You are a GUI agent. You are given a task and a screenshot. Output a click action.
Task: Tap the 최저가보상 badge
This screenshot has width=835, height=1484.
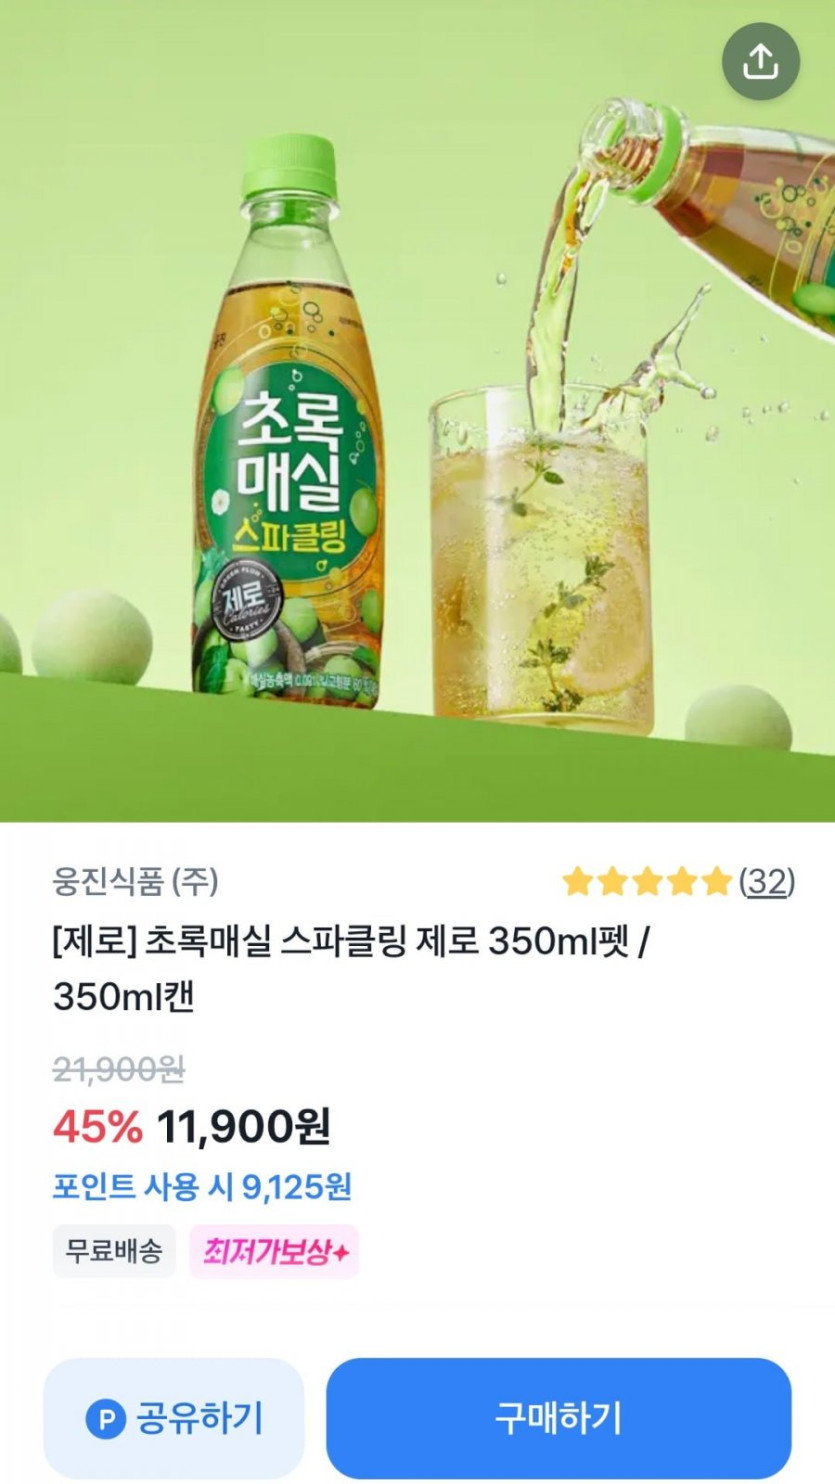point(274,1251)
